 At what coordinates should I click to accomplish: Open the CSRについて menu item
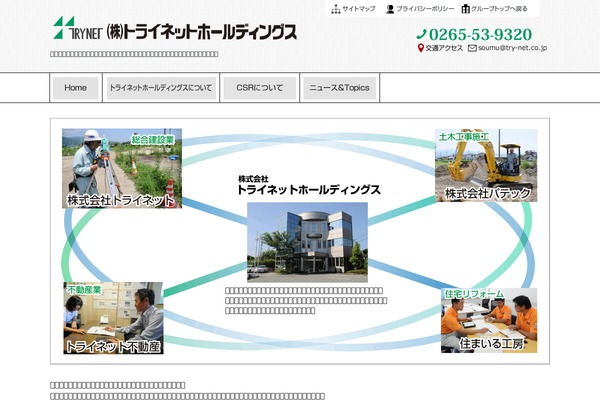click(259, 88)
